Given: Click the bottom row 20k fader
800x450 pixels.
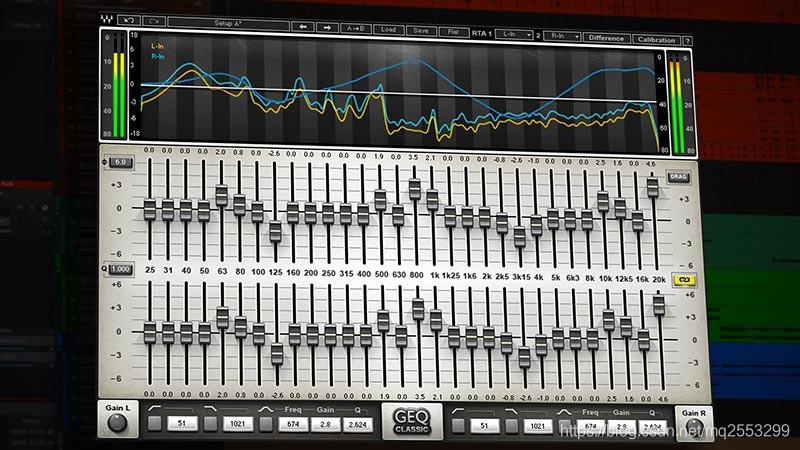Looking at the screenshot, I should [659, 305].
